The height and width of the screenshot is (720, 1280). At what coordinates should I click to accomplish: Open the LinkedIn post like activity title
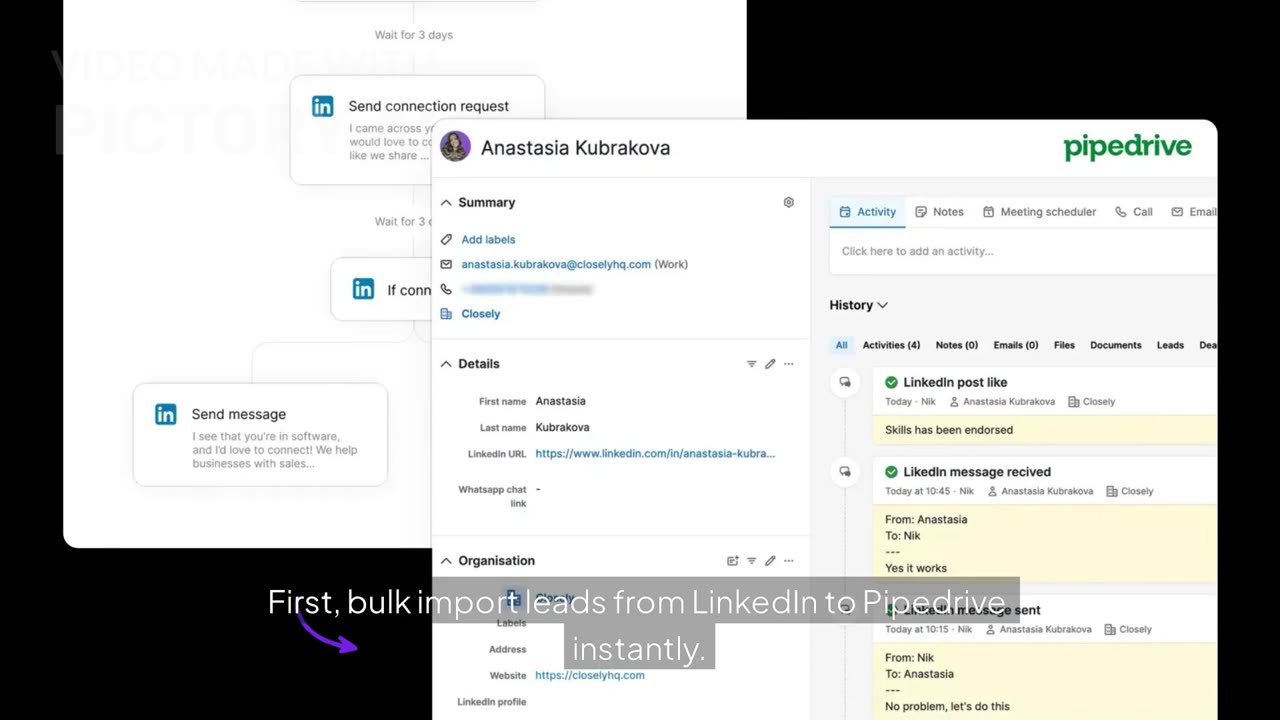point(955,382)
